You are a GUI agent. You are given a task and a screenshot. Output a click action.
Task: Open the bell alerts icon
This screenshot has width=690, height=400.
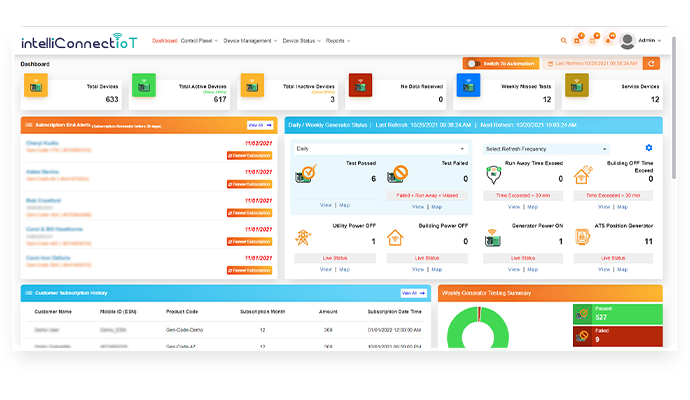609,39
